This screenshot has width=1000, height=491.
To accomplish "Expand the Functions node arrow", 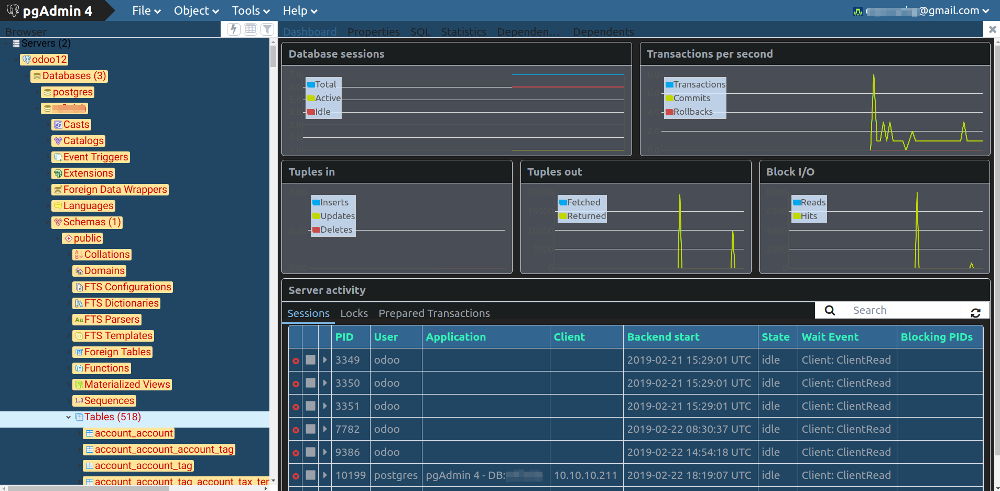I will tap(68, 369).
